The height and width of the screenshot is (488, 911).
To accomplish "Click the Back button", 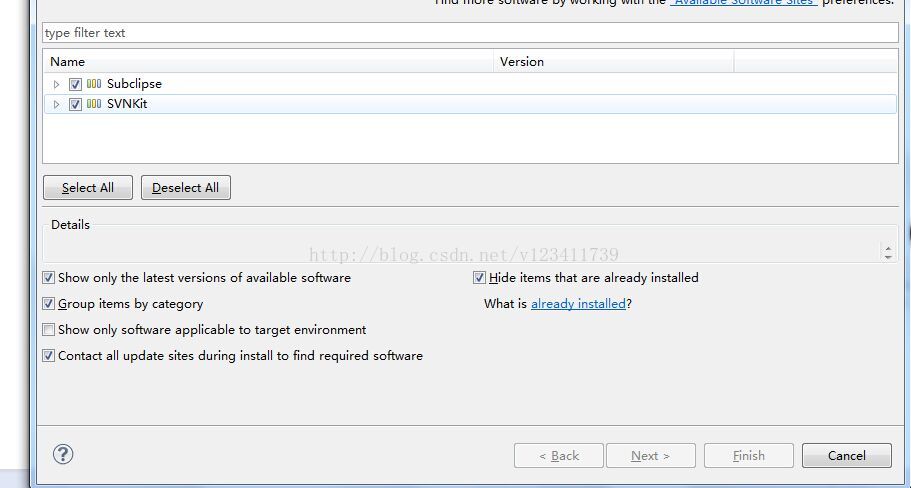I will [x=559, y=455].
